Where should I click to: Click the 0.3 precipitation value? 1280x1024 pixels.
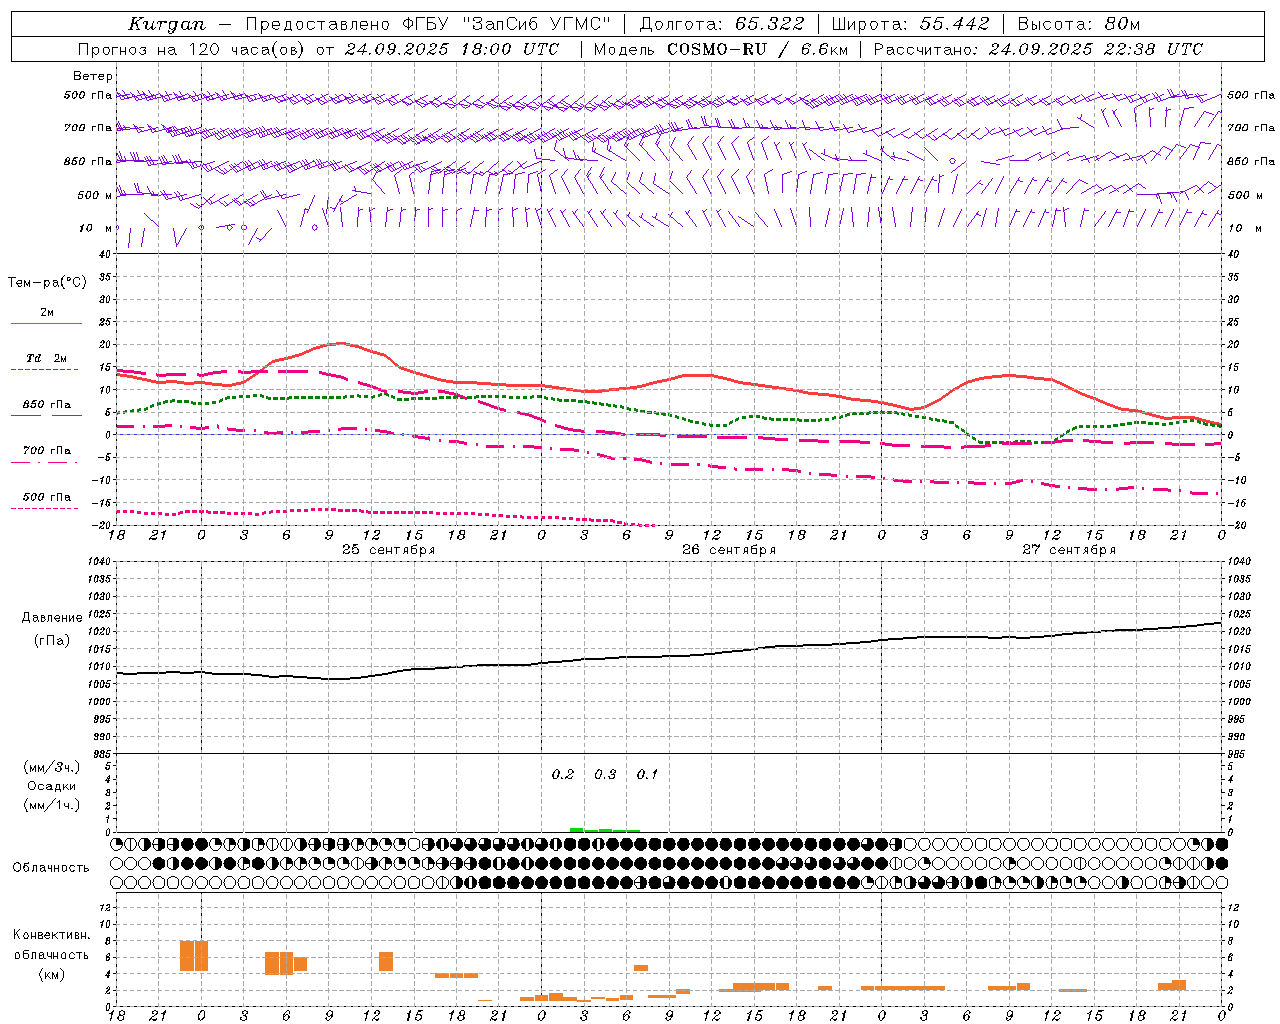(605, 774)
